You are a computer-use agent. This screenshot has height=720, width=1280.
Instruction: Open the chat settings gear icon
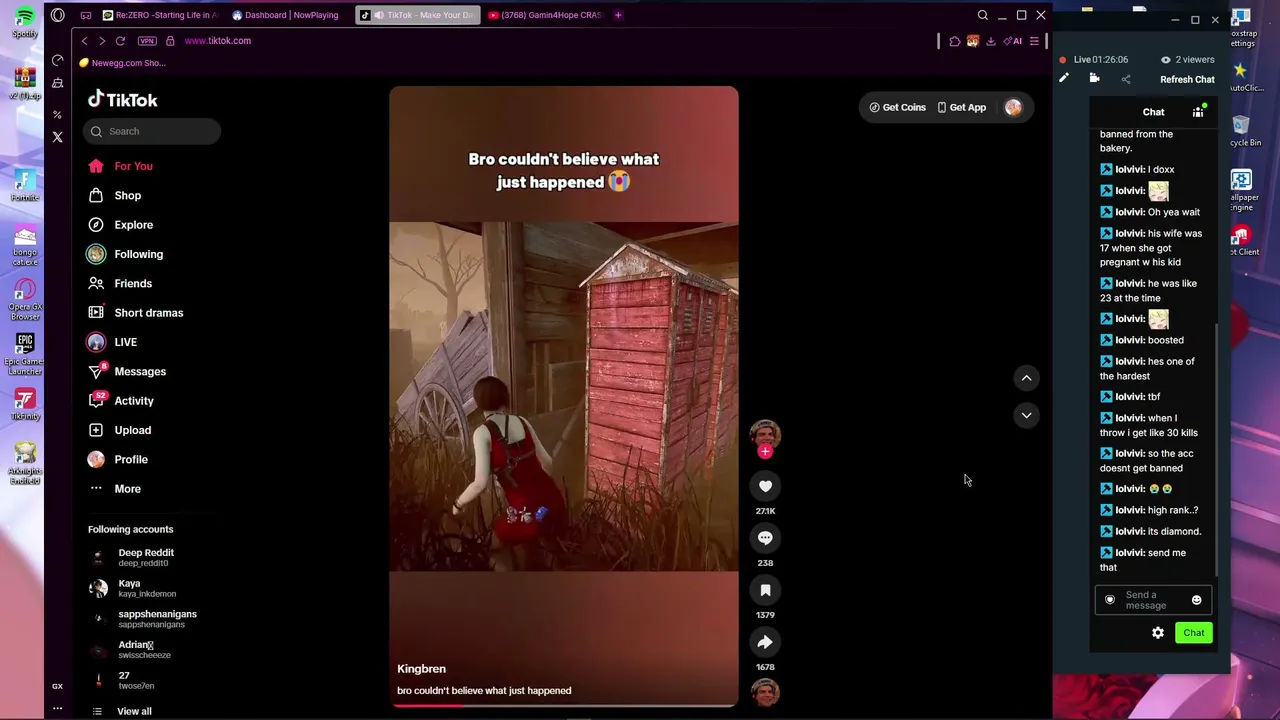(x=1158, y=633)
